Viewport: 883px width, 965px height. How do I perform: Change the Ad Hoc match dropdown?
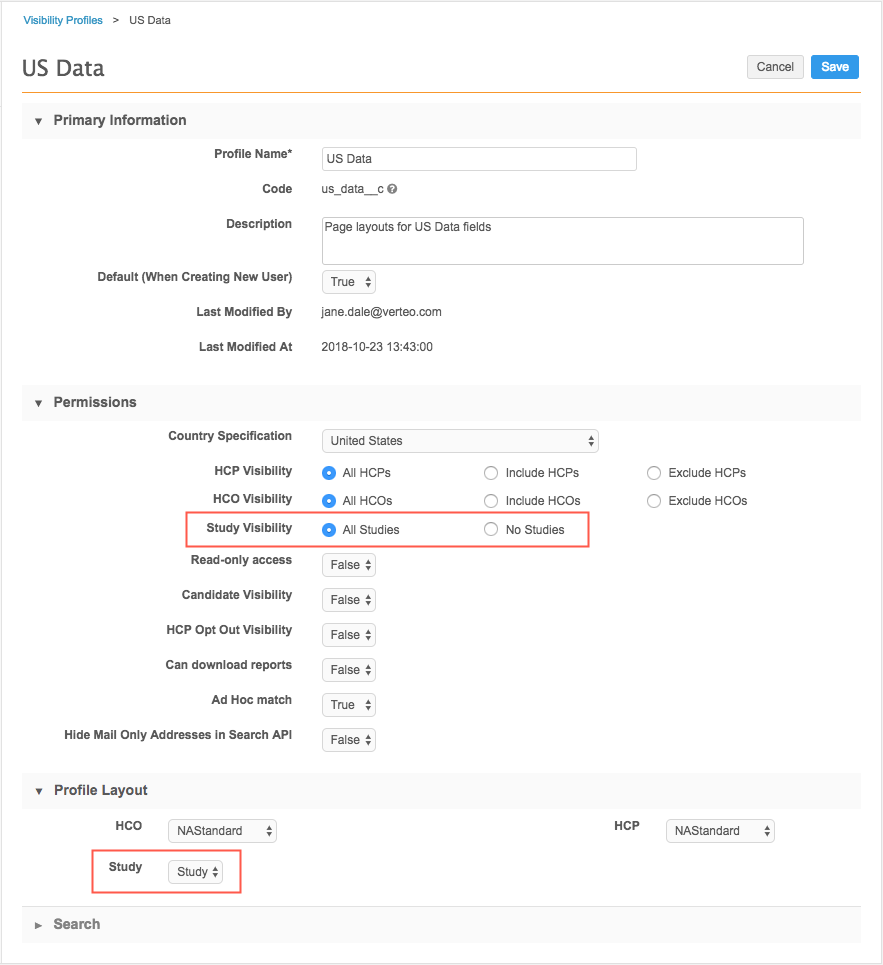(349, 705)
